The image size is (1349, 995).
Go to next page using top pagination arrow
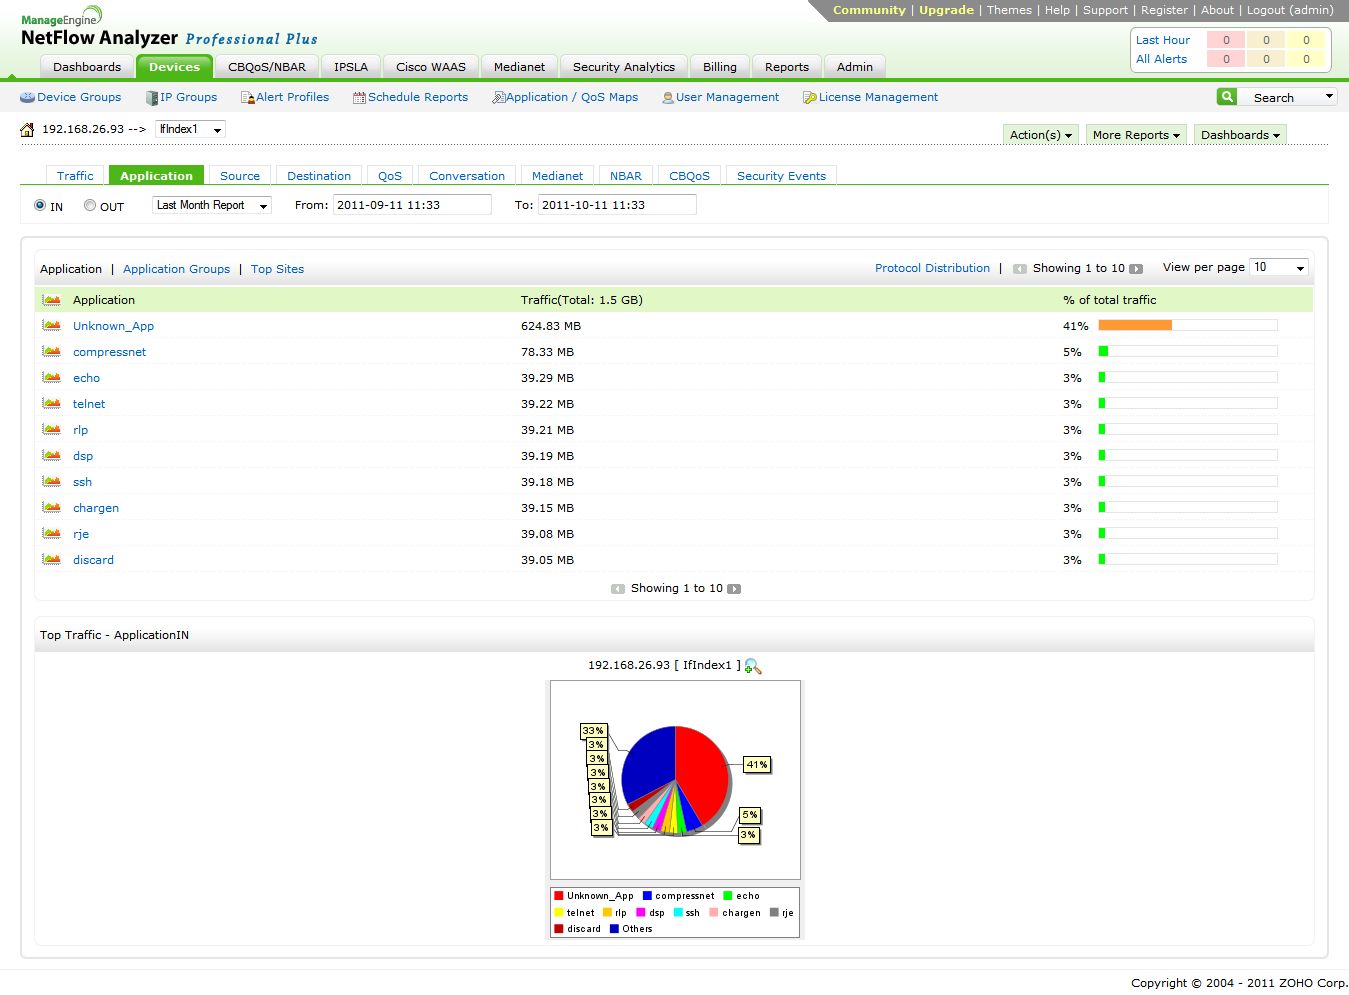pyautogui.click(x=1136, y=269)
